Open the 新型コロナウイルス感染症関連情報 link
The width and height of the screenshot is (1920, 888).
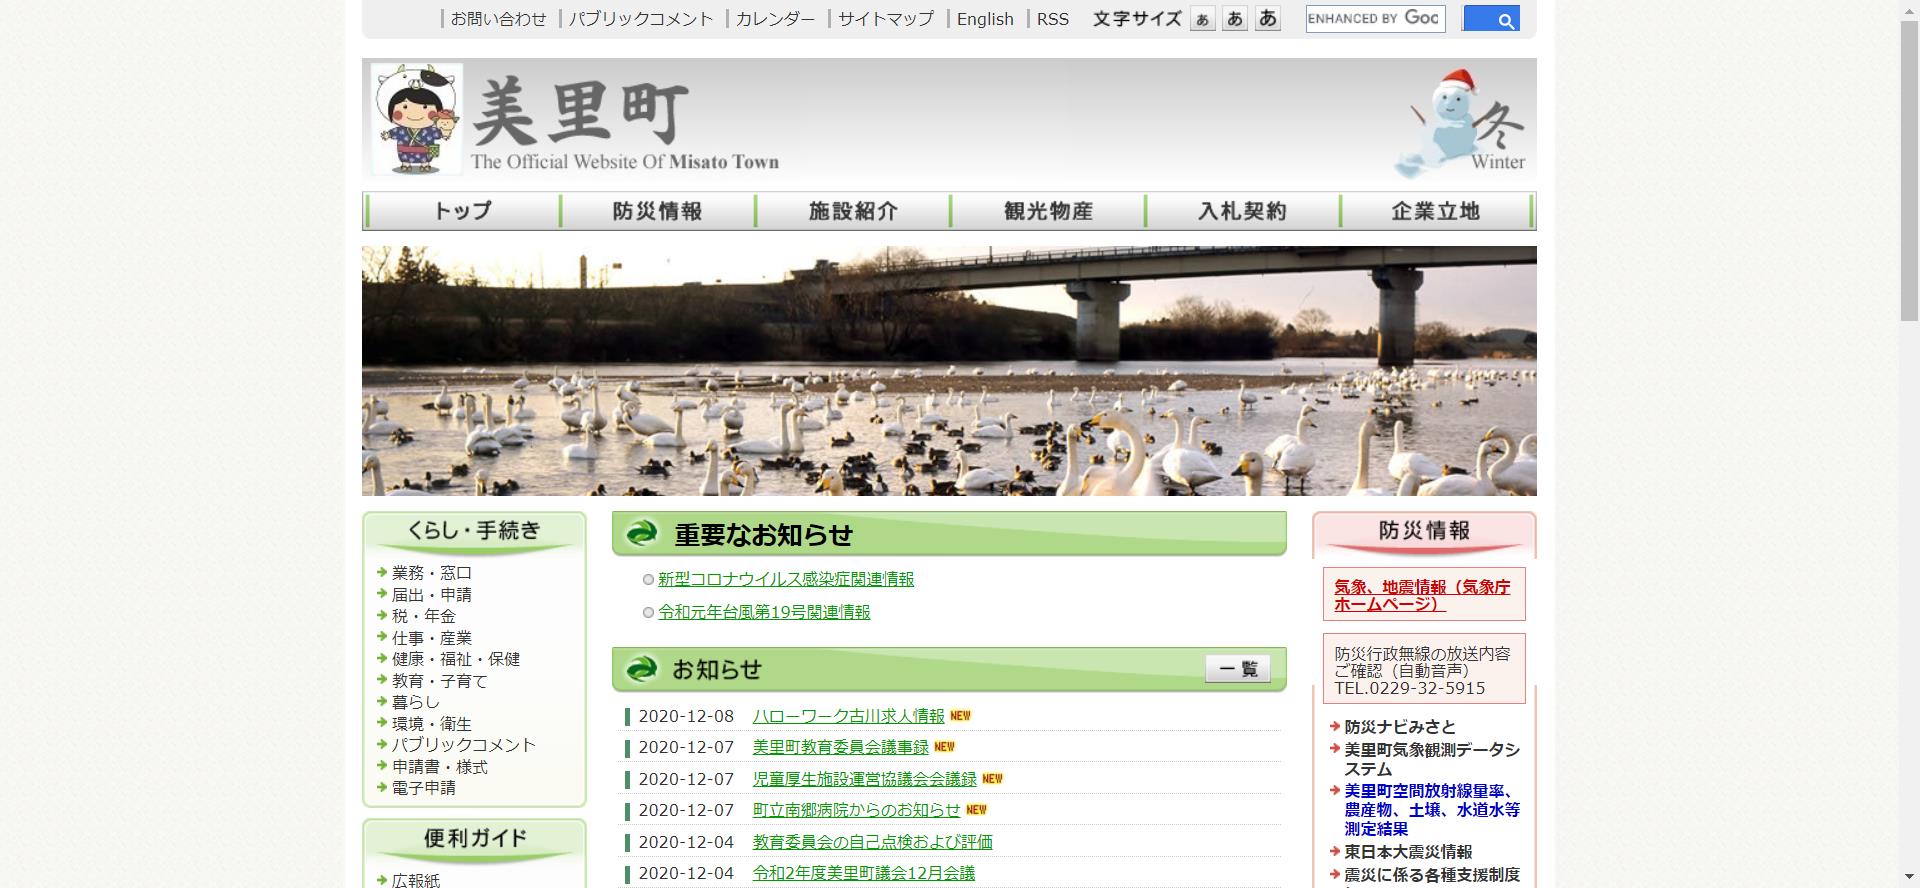point(785,580)
